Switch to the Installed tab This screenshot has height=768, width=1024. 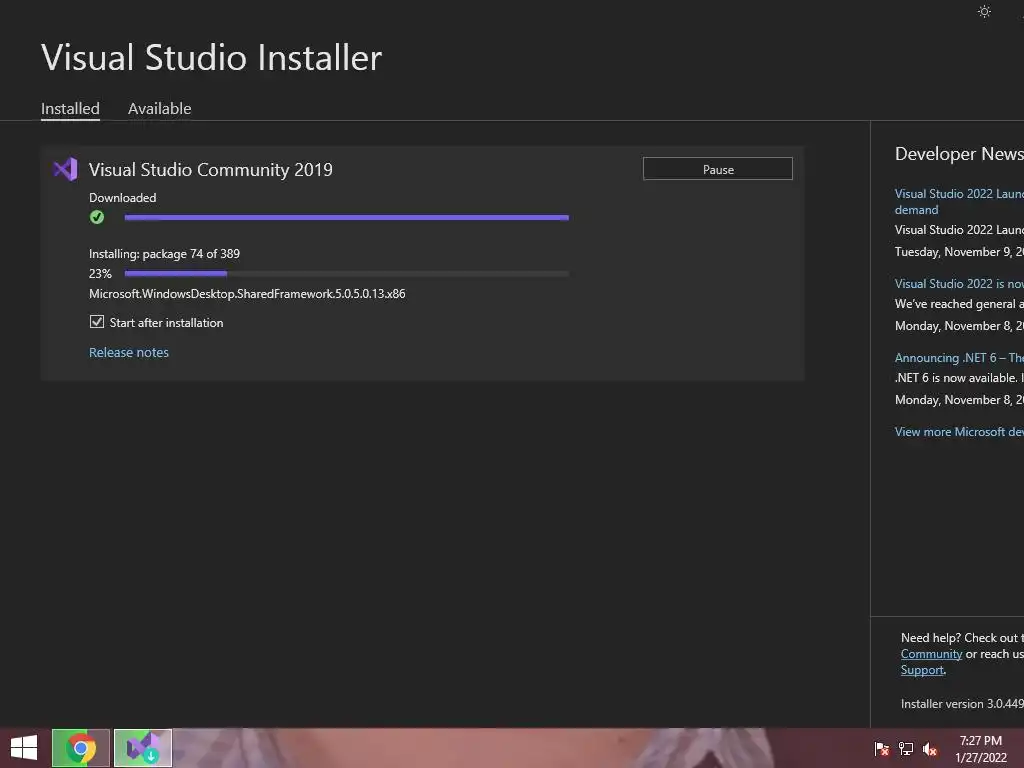pyautogui.click(x=71, y=108)
